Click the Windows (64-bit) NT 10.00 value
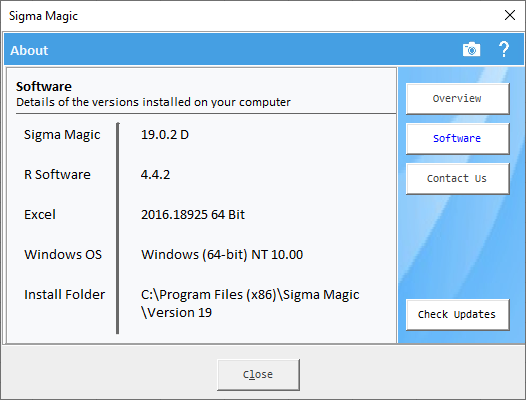The width and height of the screenshot is (526, 400). [x=222, y=255]
